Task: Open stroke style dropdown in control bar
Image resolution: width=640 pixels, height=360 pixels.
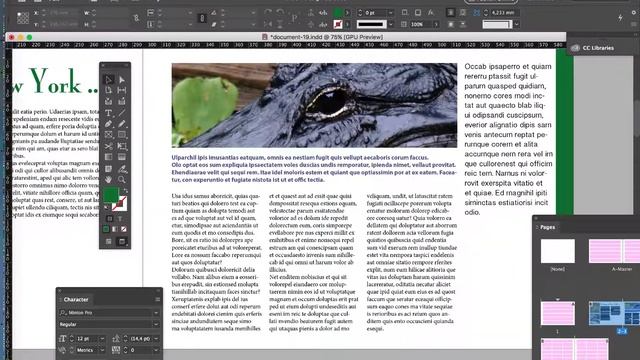Action: pyautogui.click(x=391, y=24)
